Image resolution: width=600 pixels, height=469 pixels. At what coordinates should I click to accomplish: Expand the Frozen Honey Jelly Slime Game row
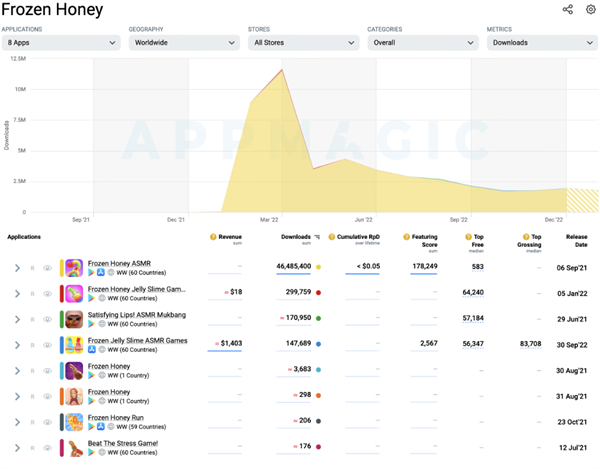(x=17, y=294)
